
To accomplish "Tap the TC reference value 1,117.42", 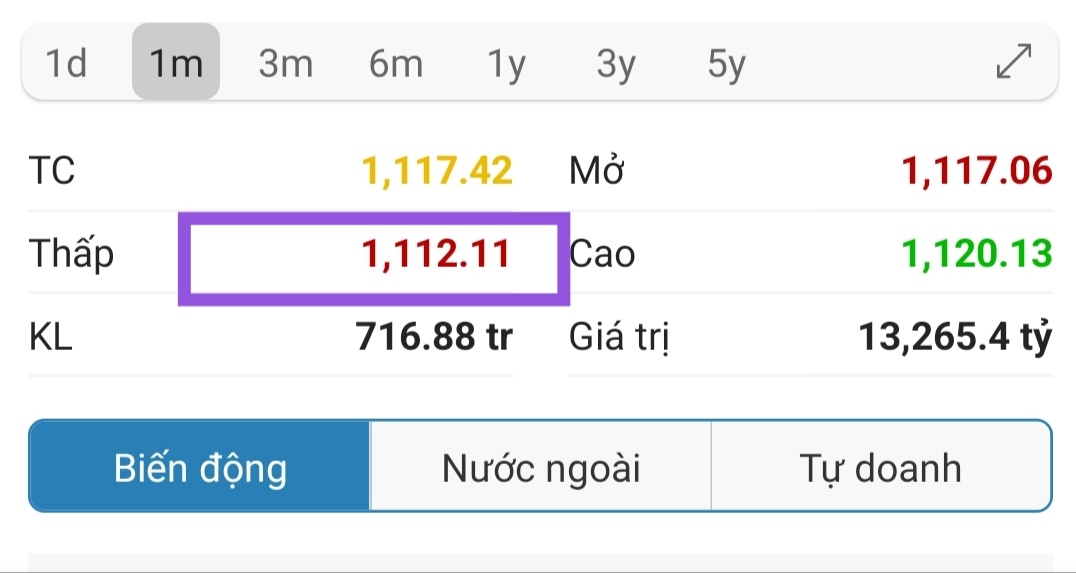I will tap(437, 171).
